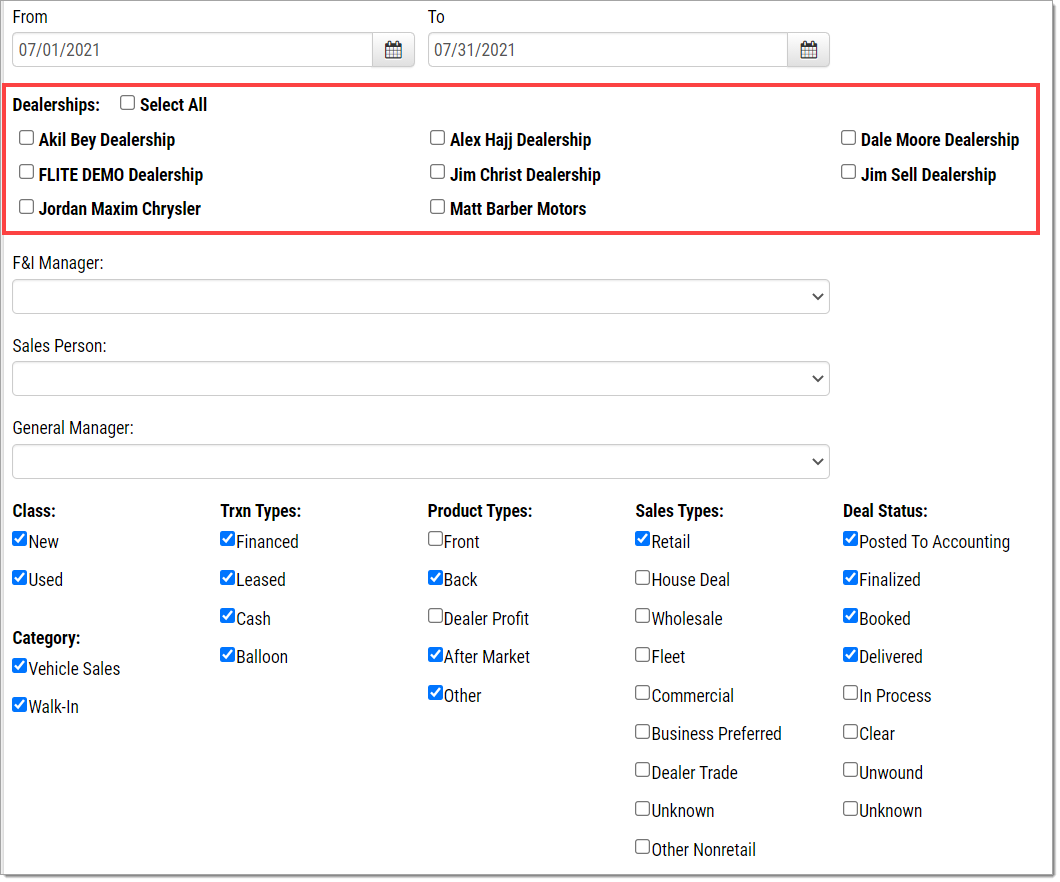
Task: Check the Other Nonretail sales type
Action: pyautogui.click(x=642, y=847)
